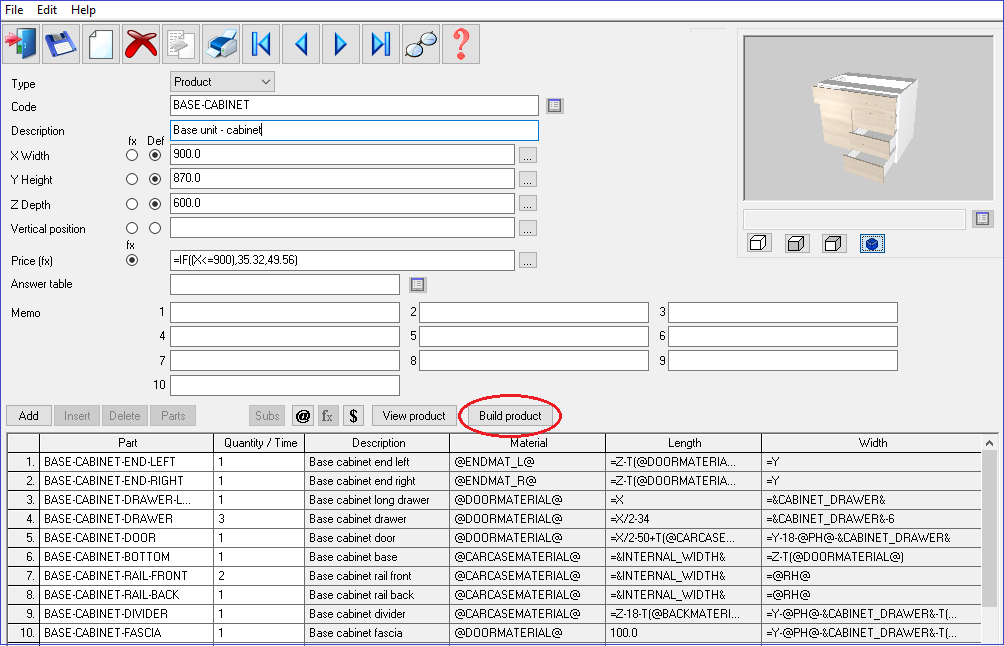Click the Insert button above the parts table
Viewport: 1004px width, 646px height.
77,416
